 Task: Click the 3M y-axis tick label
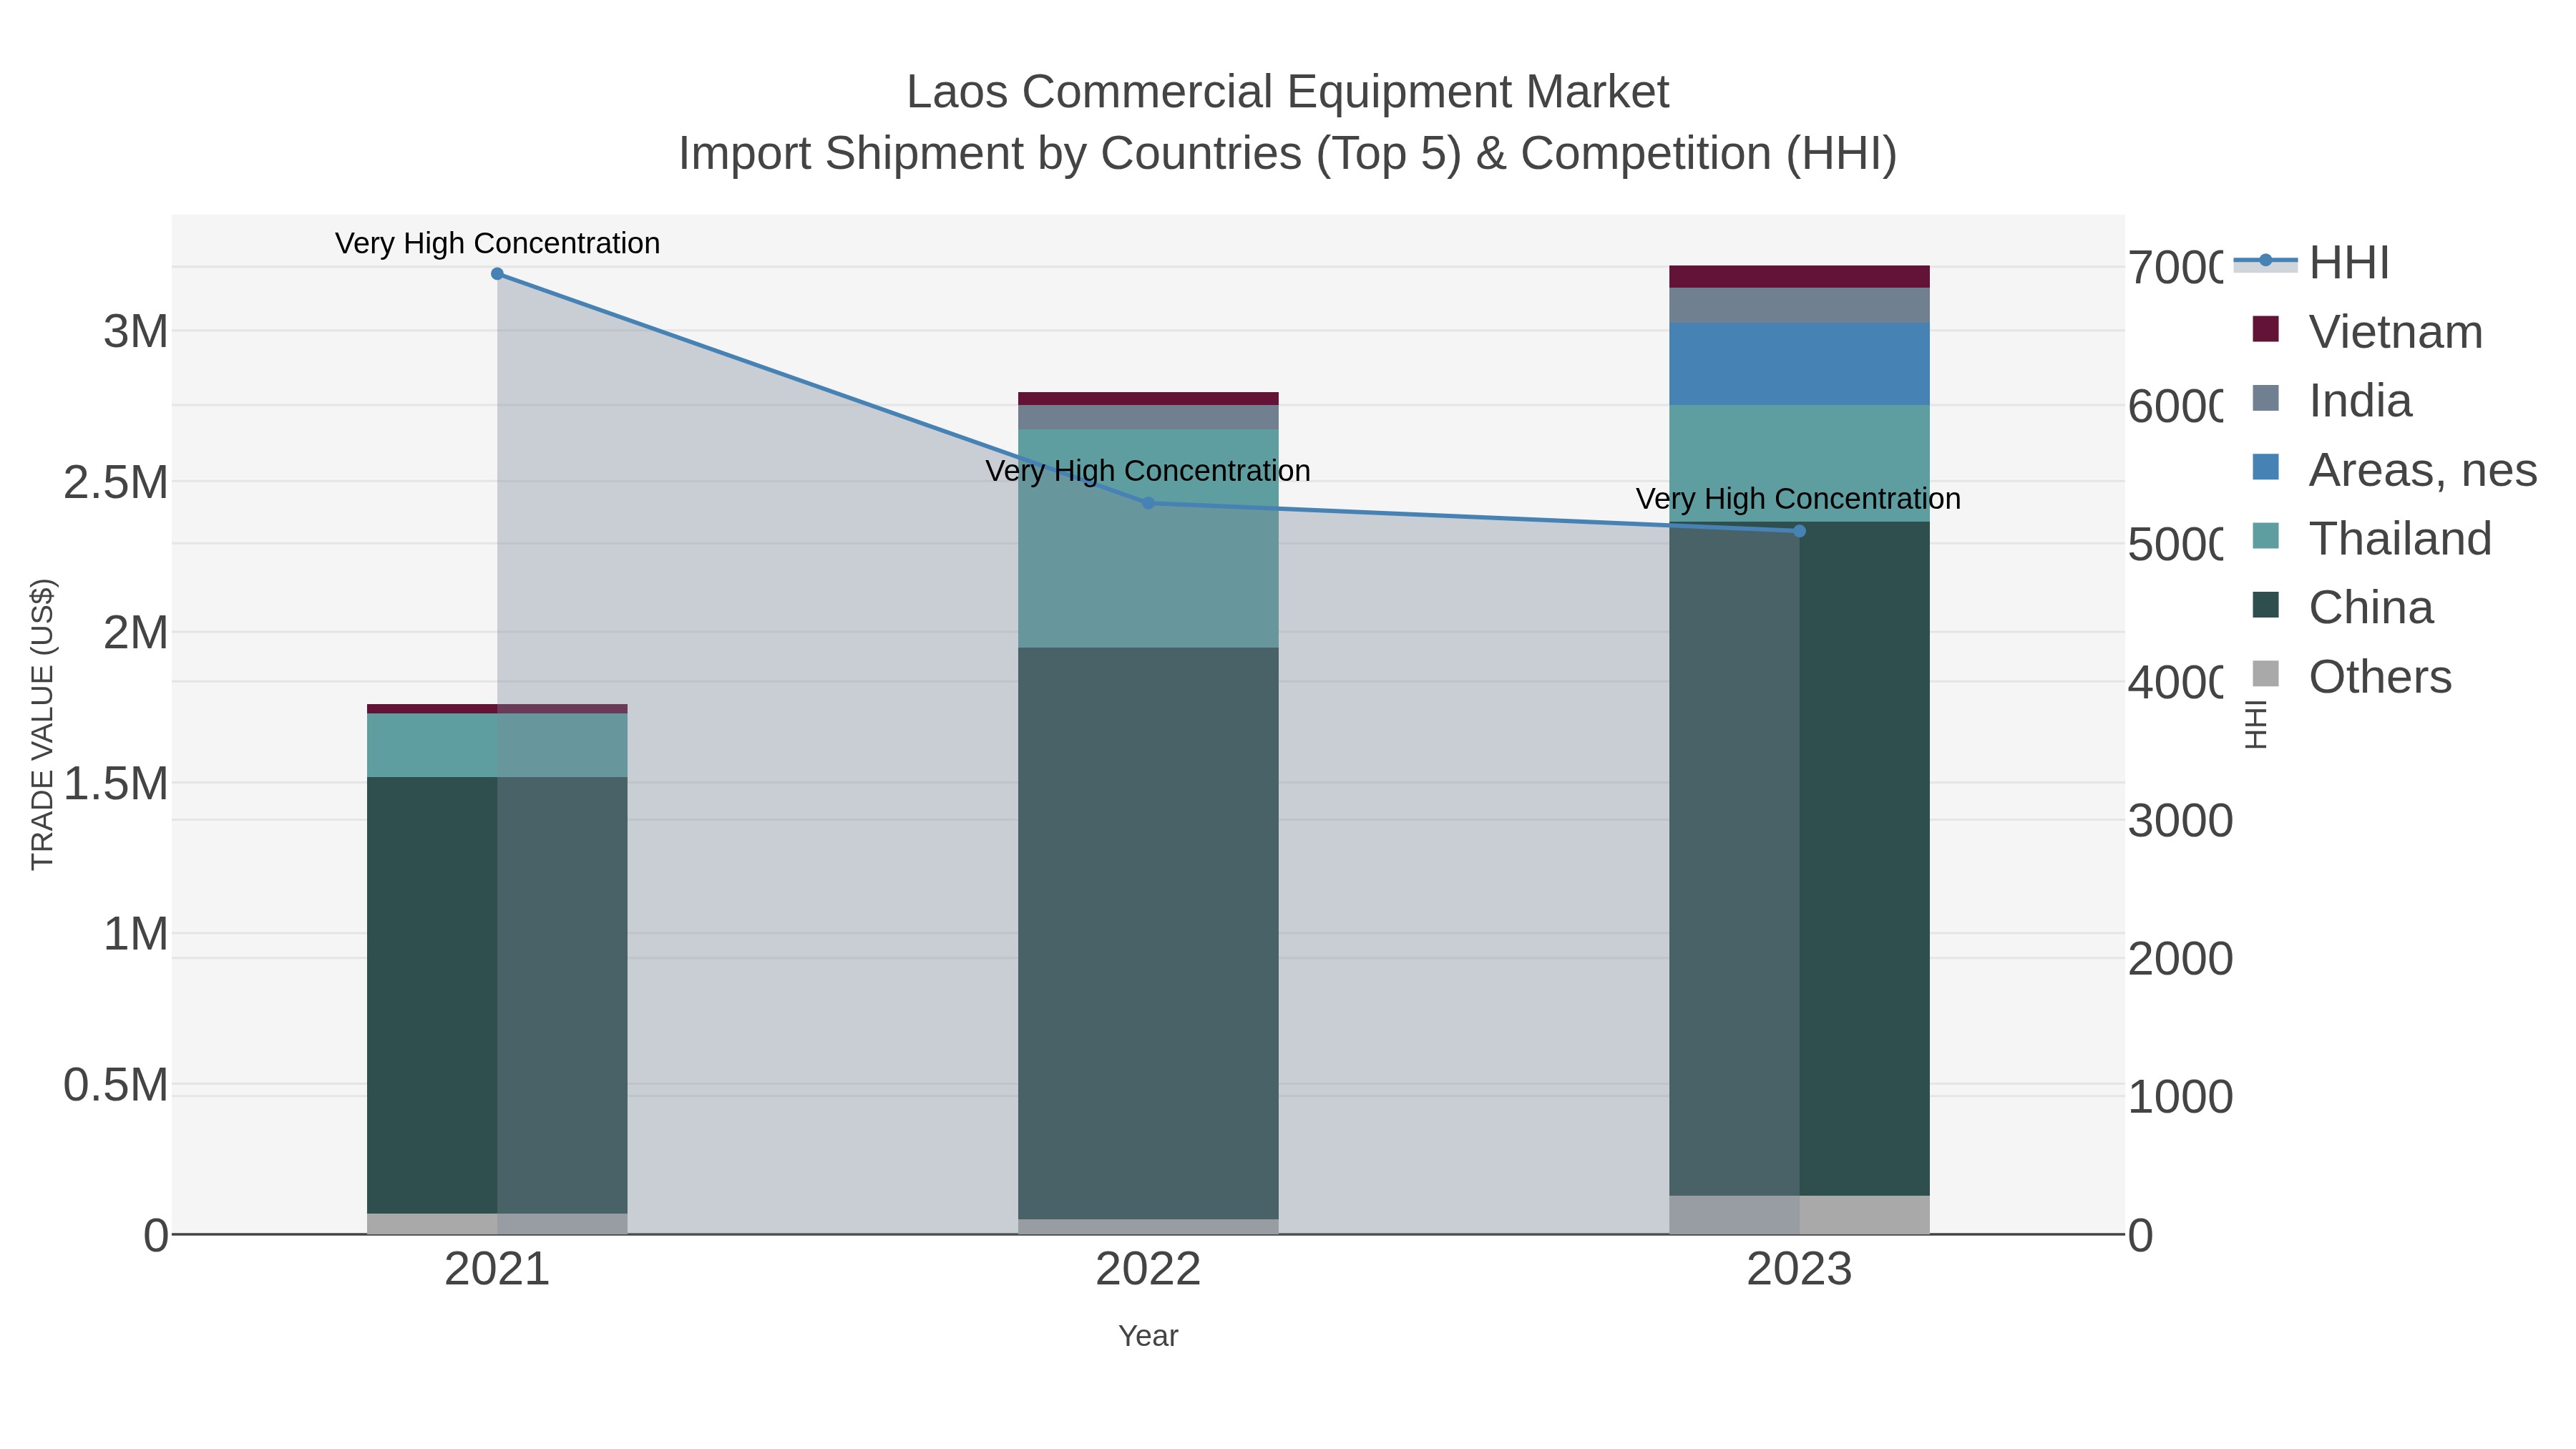click(136, 331)
